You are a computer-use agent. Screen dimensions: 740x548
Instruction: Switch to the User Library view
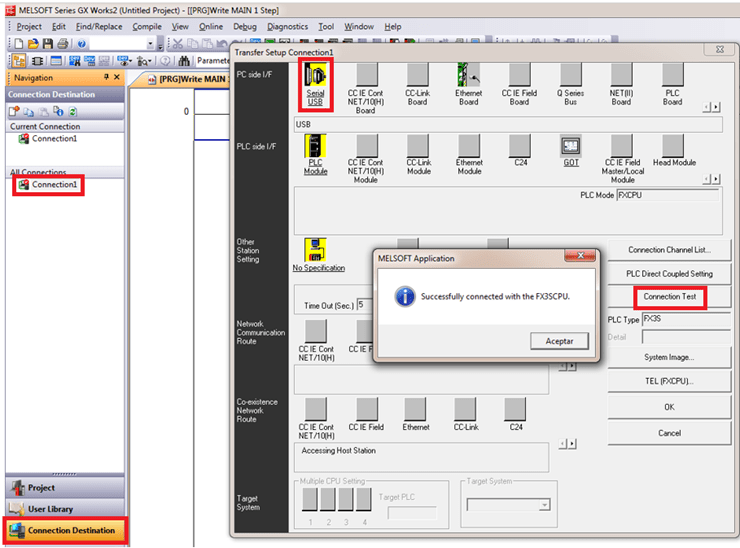click(65, 509)
